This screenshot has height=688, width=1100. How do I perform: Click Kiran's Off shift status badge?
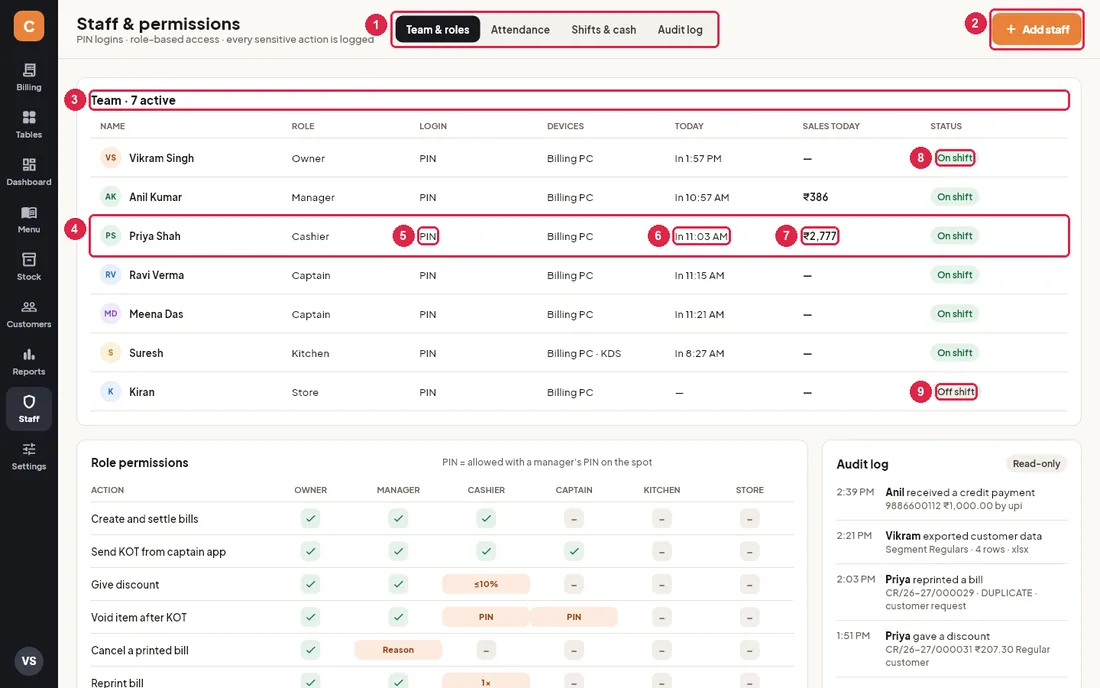point(955,392)
